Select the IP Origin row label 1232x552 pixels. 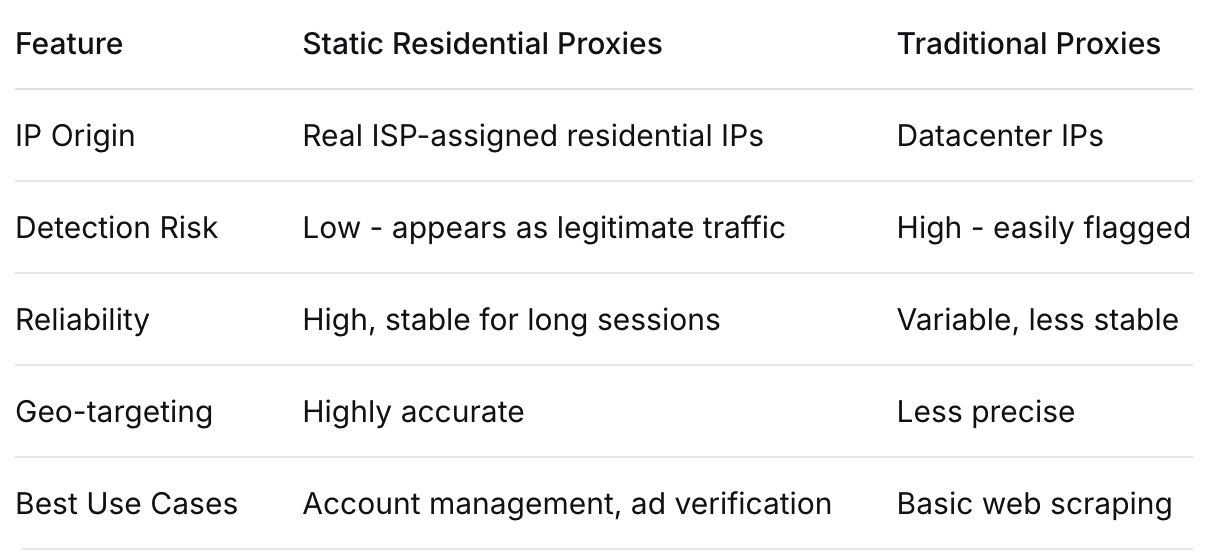[x=75, y=136]
